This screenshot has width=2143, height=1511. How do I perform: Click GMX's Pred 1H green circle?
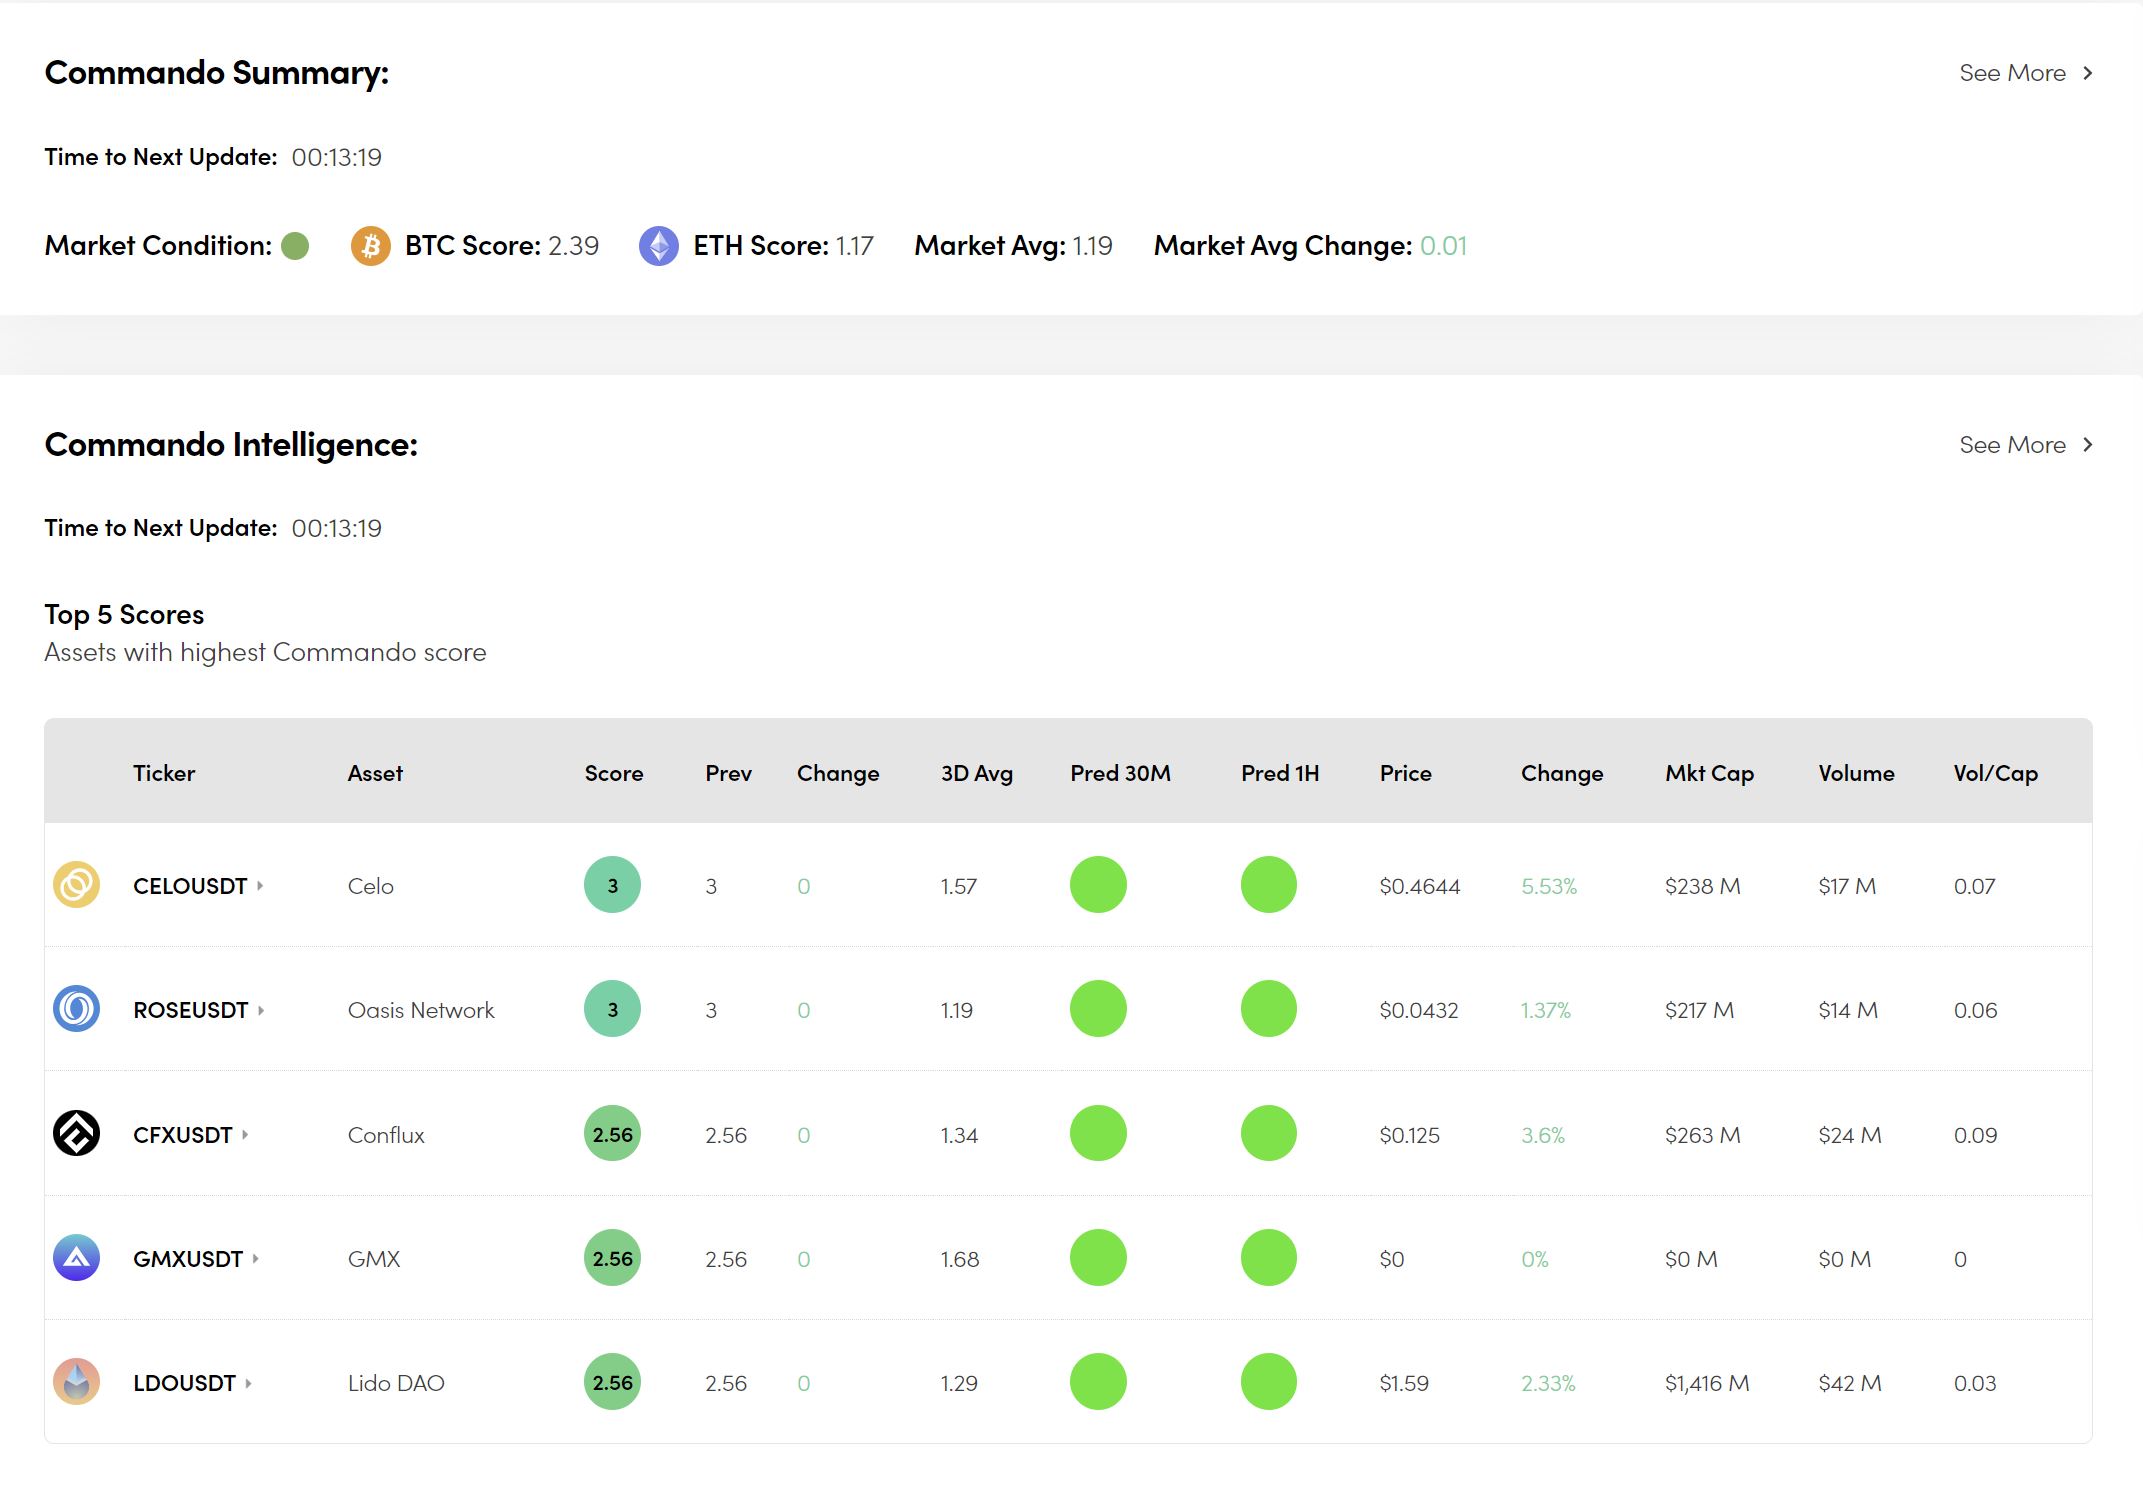(1268, 1258)
